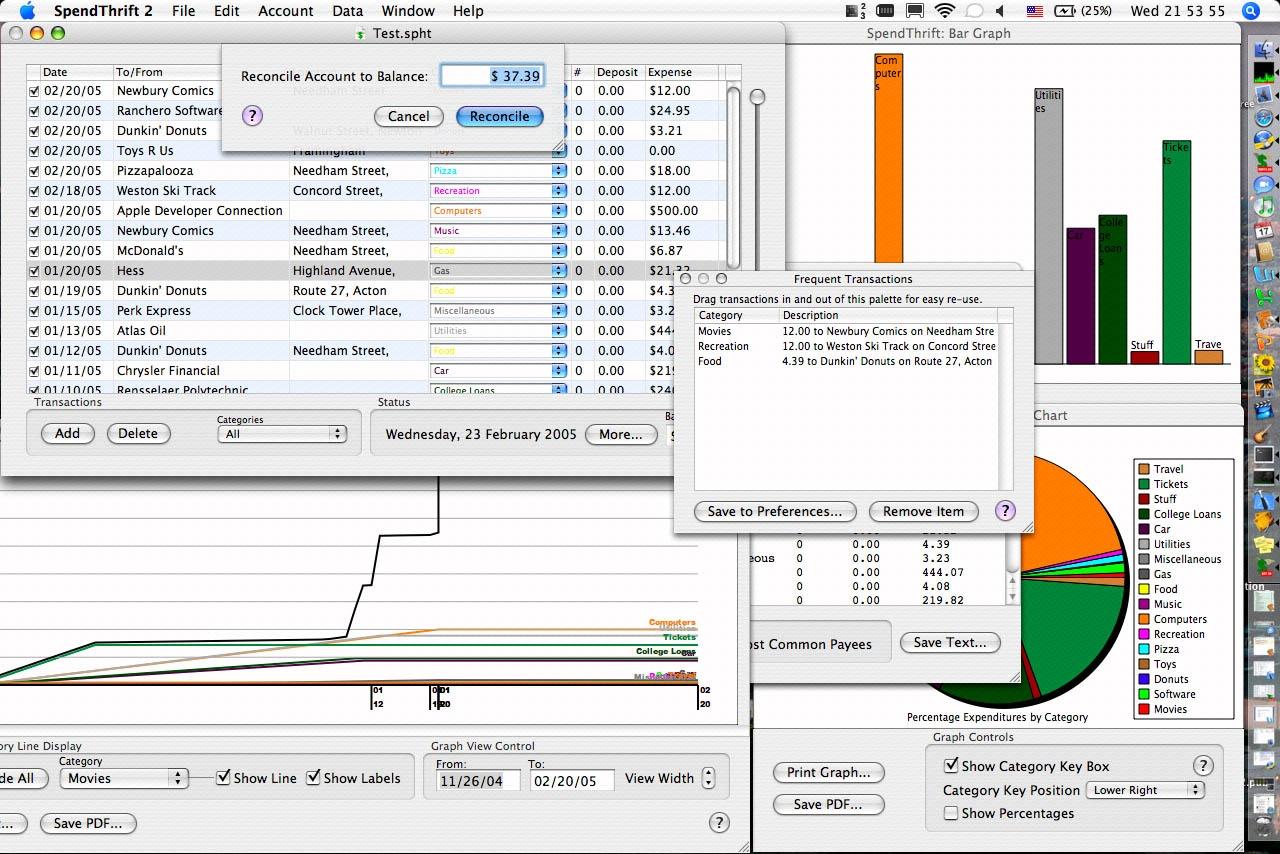Viewport: 1280px width, 854px height.
Task: Open the battery status menu showing 25%
Action: click(1084, 11)
